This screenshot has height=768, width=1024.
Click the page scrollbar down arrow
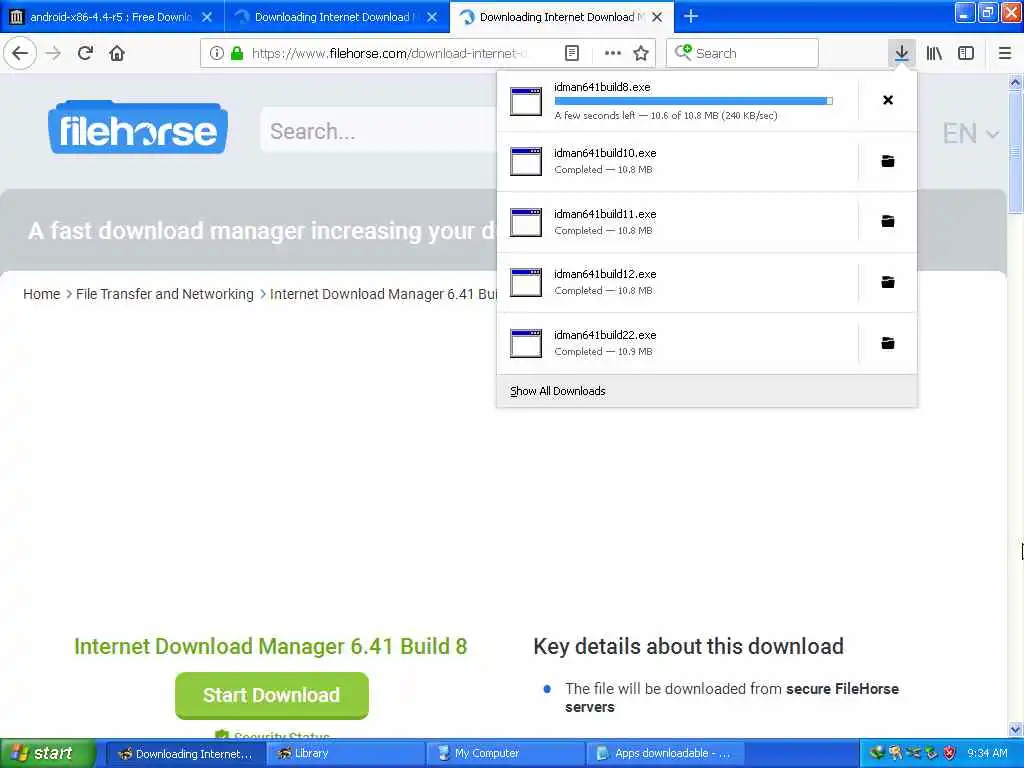(1015, 729)
